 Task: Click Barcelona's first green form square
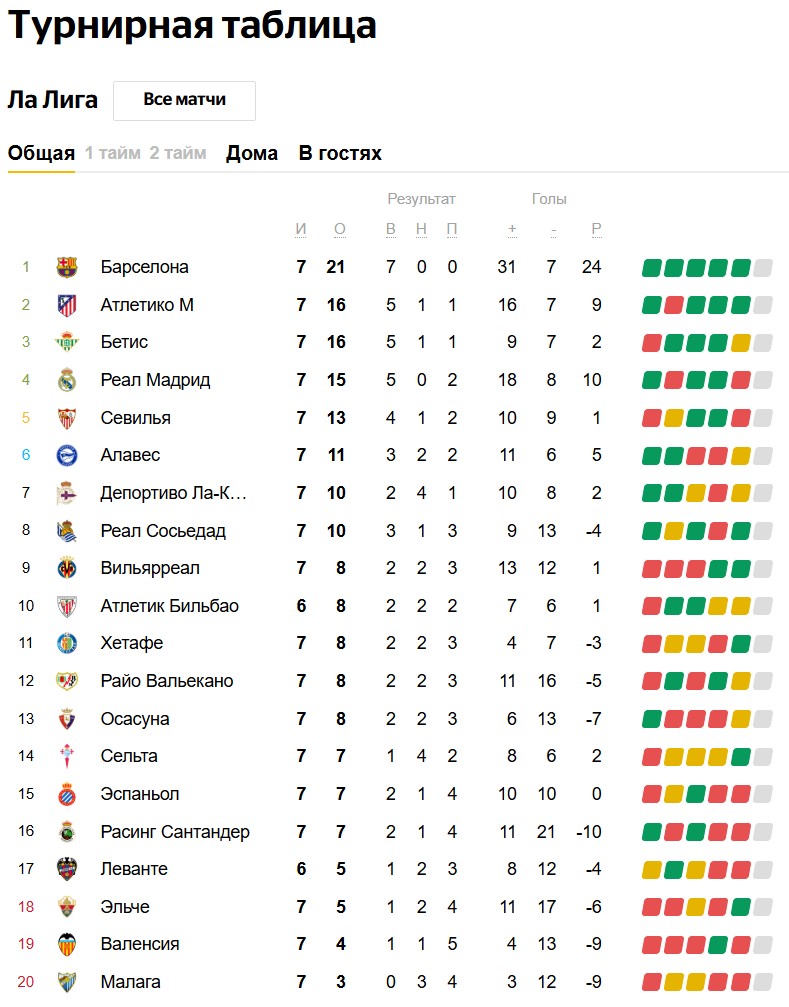[x=652, y=268]
